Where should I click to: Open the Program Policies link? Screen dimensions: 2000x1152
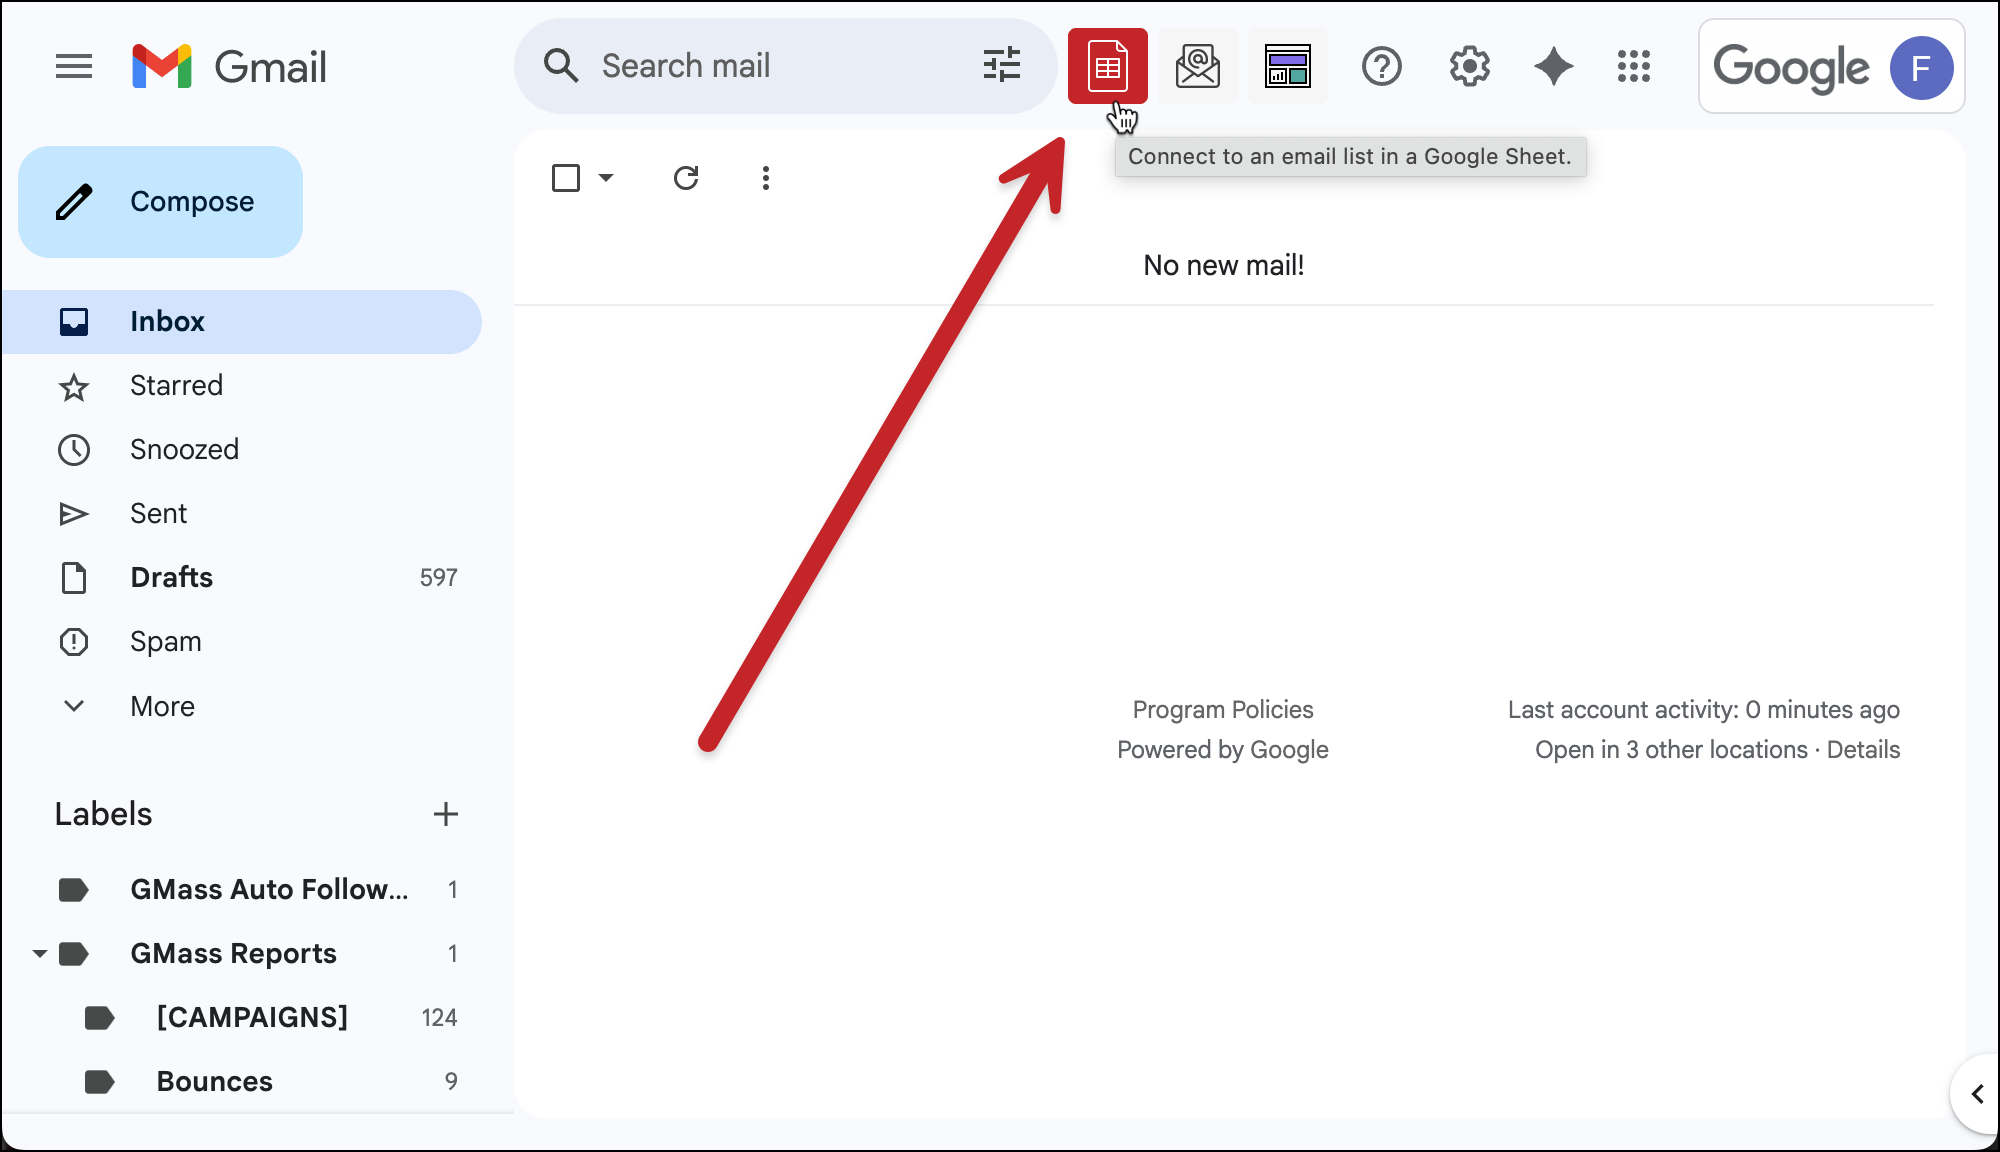pos(1222,709)
